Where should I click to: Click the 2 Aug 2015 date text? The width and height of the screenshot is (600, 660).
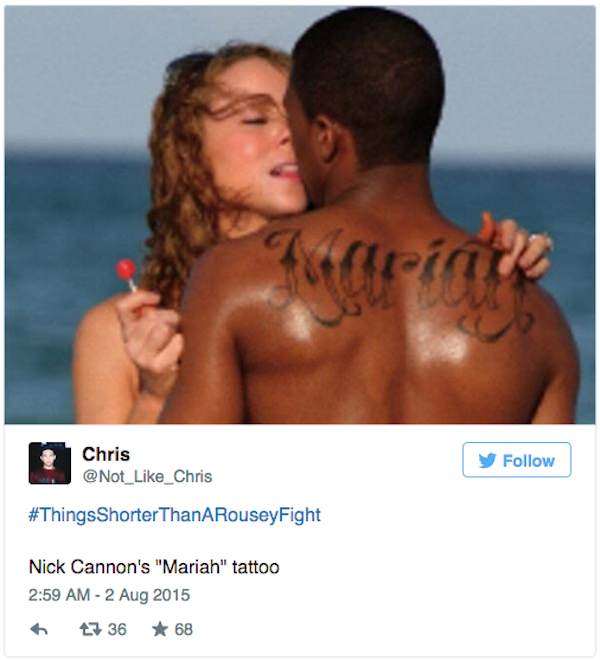(147, 595)
